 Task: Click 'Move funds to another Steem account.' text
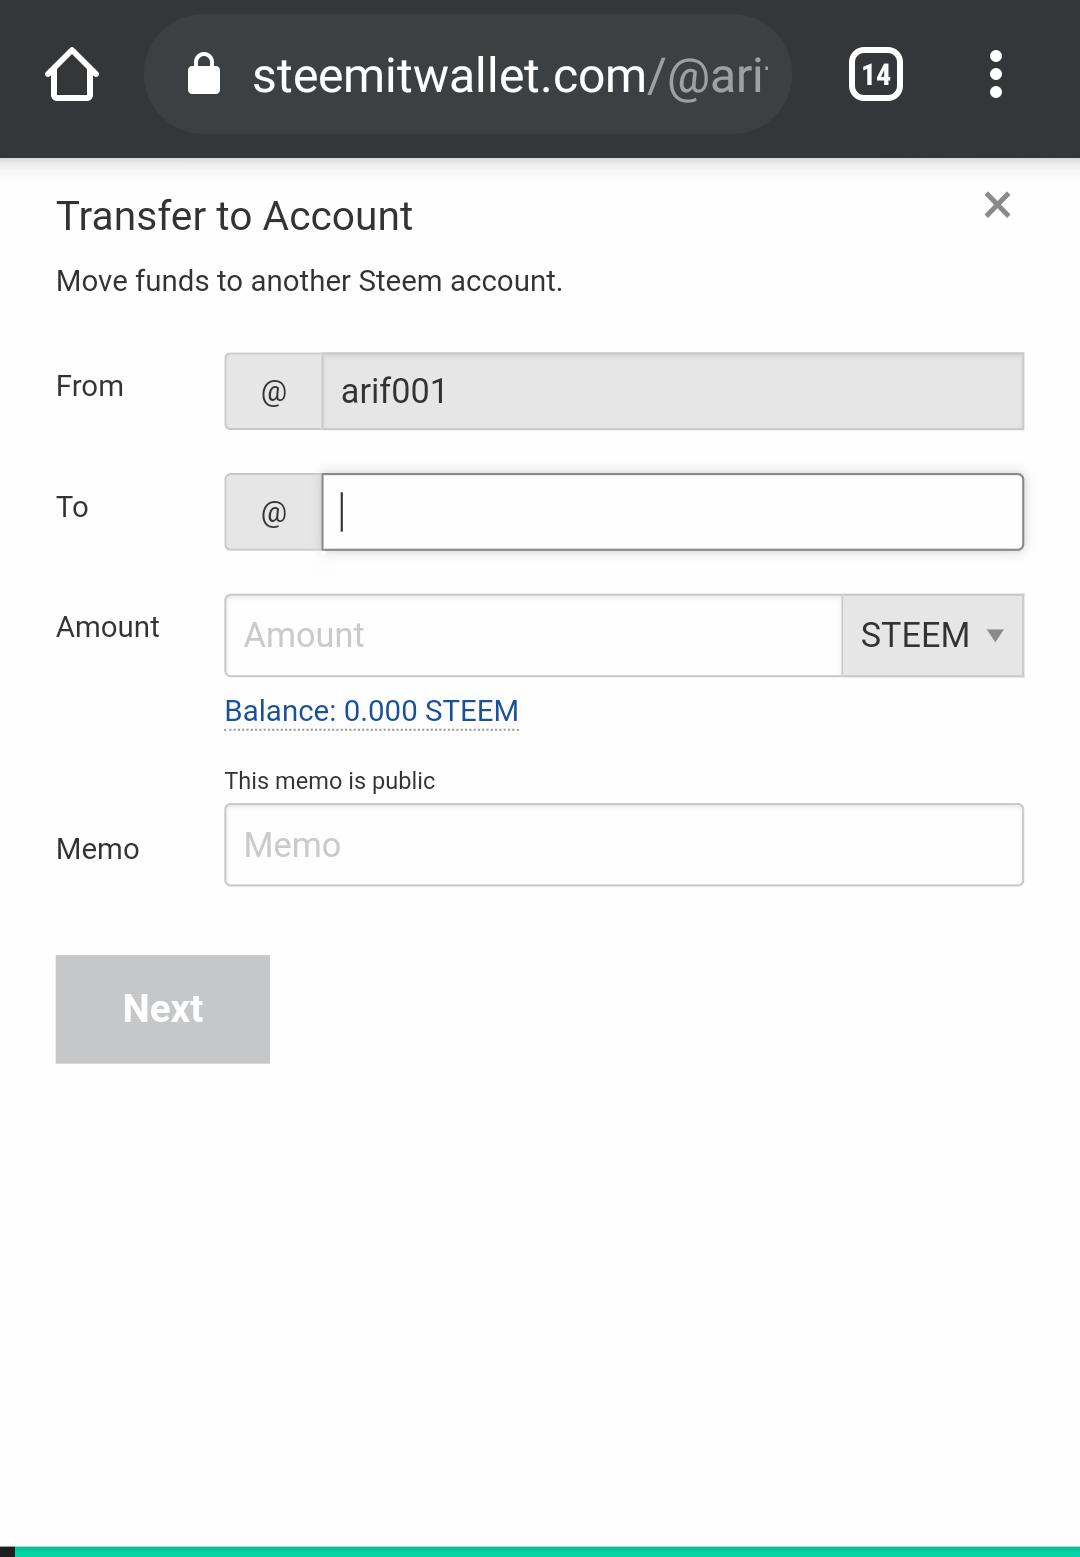[309, 281]
